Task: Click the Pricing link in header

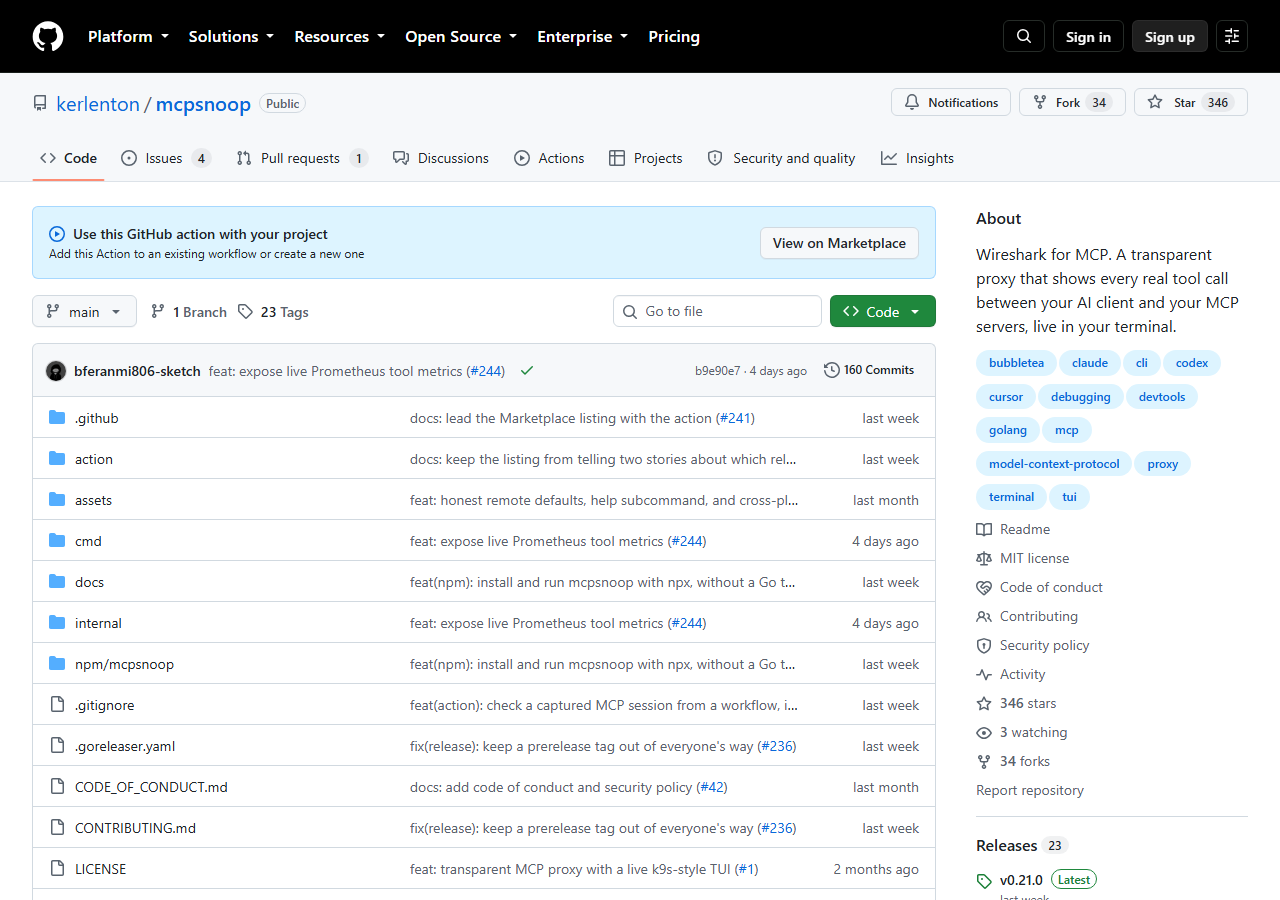Action: click(674, 36)
